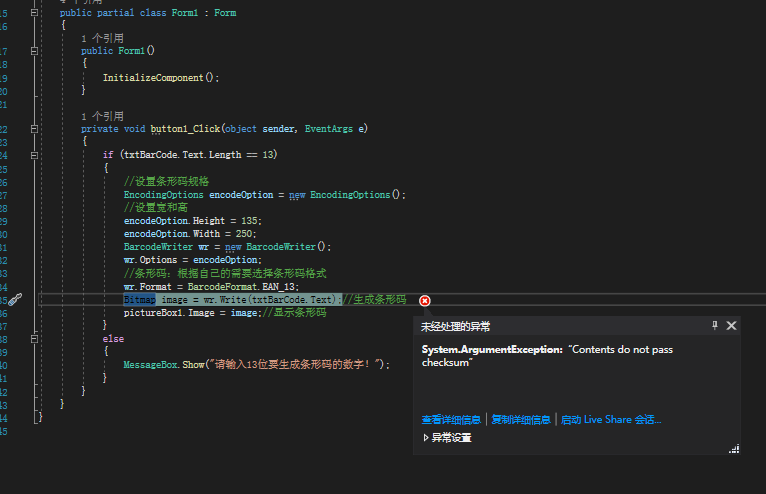This screenshot has width=766, height=494.
Task: Click txtBarCode.Text.Length condition
Action: (198, 155)
